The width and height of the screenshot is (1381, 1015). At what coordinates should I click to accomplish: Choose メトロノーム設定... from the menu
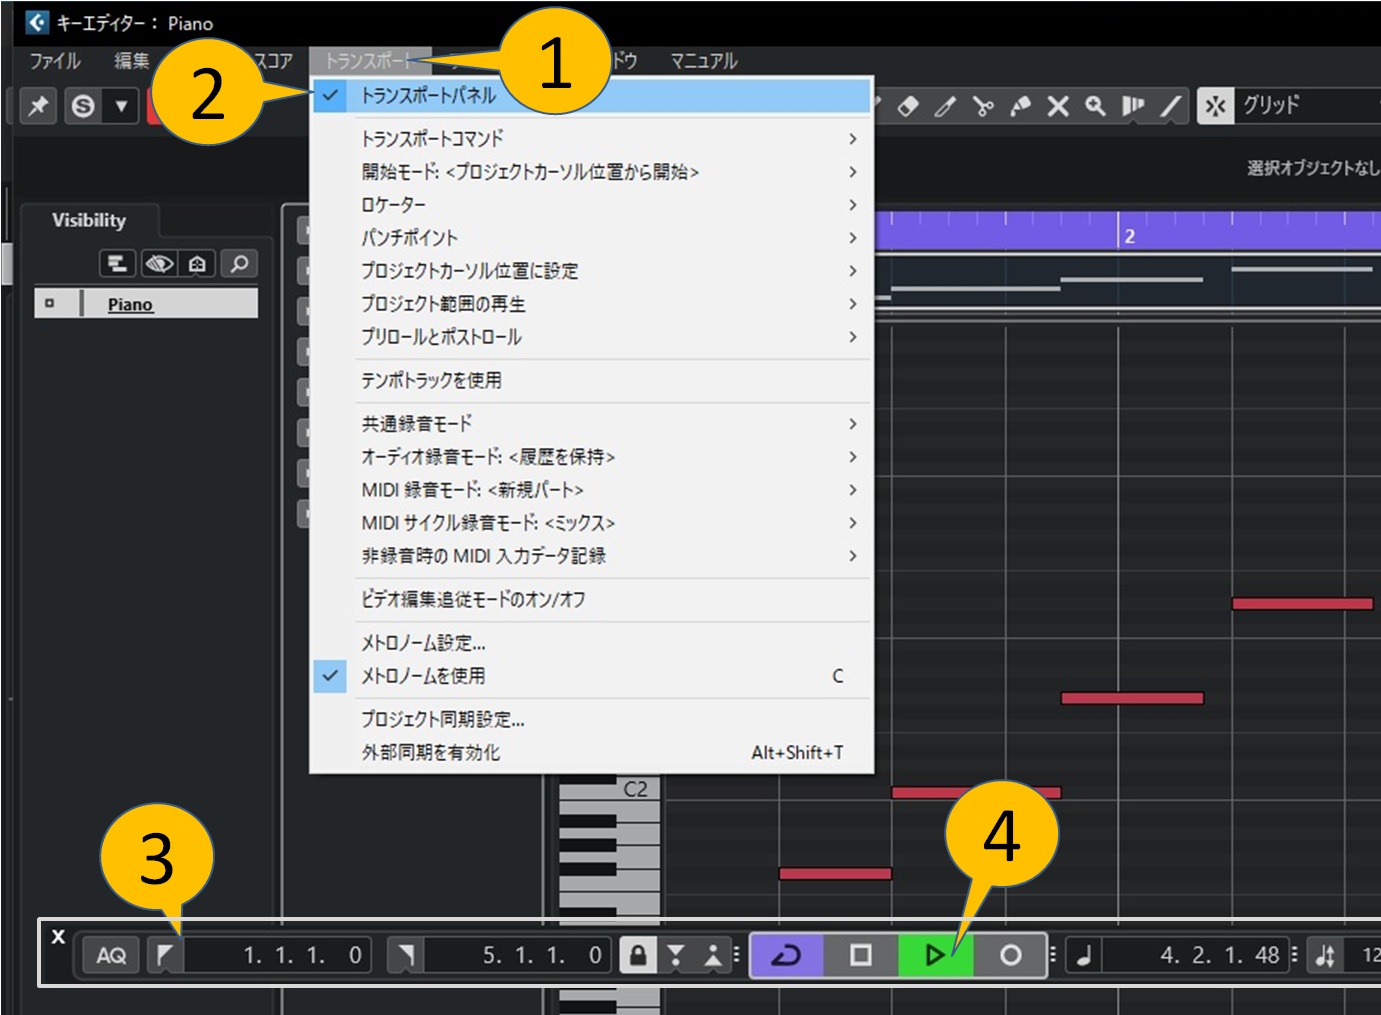click(423, 643)
